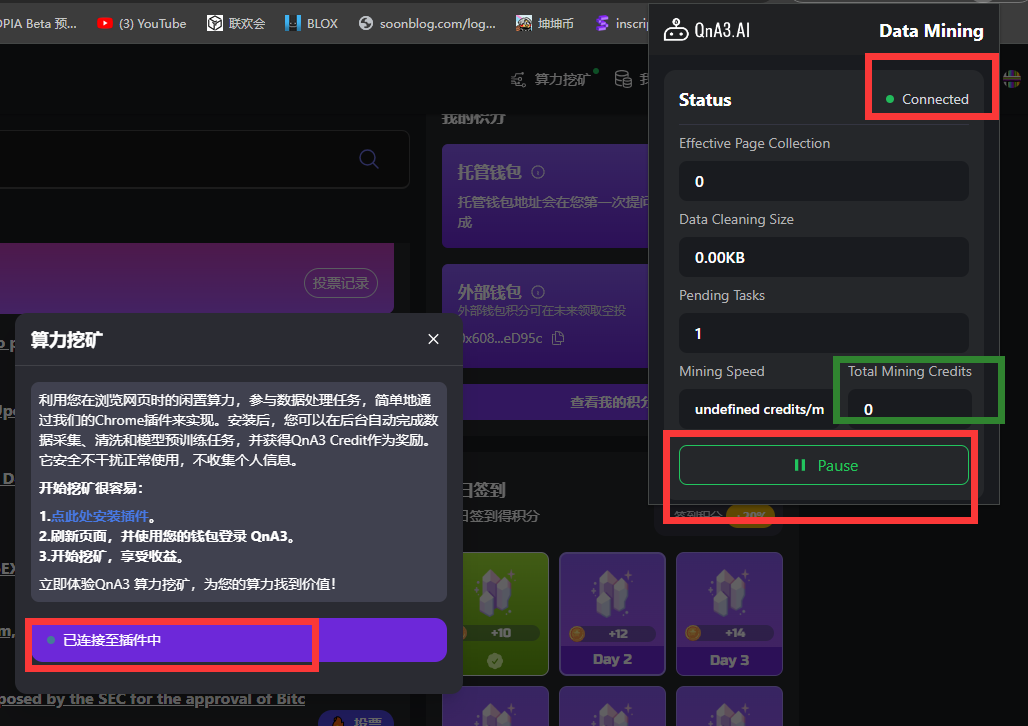Click the search magnifier icon
Screen dimensions: 1028x726
(x=368, y=159)
